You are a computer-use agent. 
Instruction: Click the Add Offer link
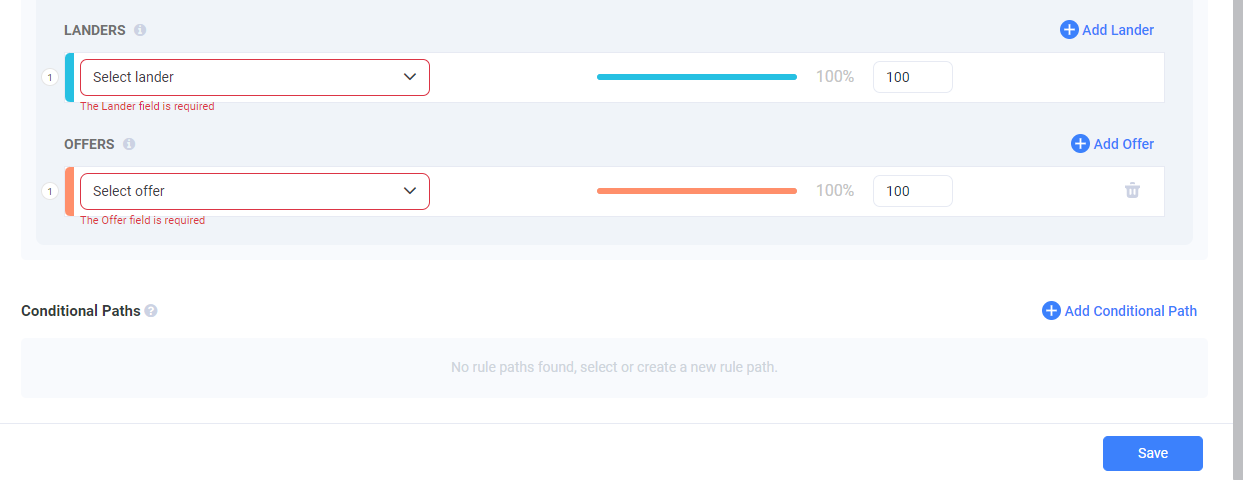[1124, 144]
